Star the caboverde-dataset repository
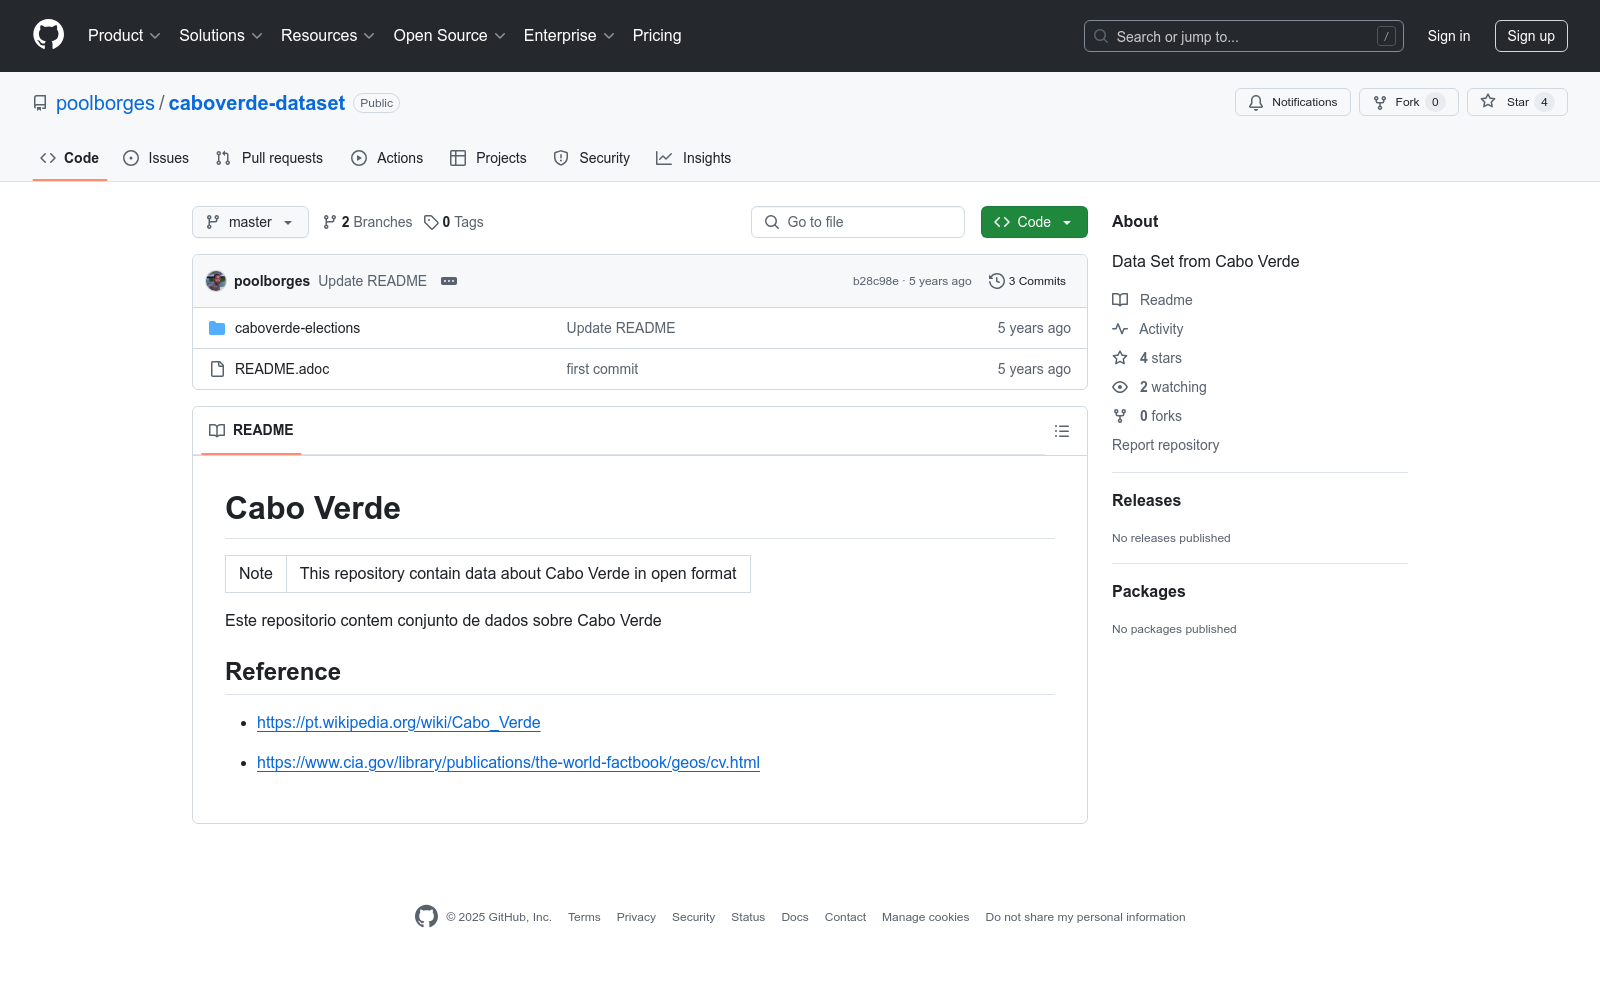This screenshot has height=1000, width=1600. [x=1517, y=102]
